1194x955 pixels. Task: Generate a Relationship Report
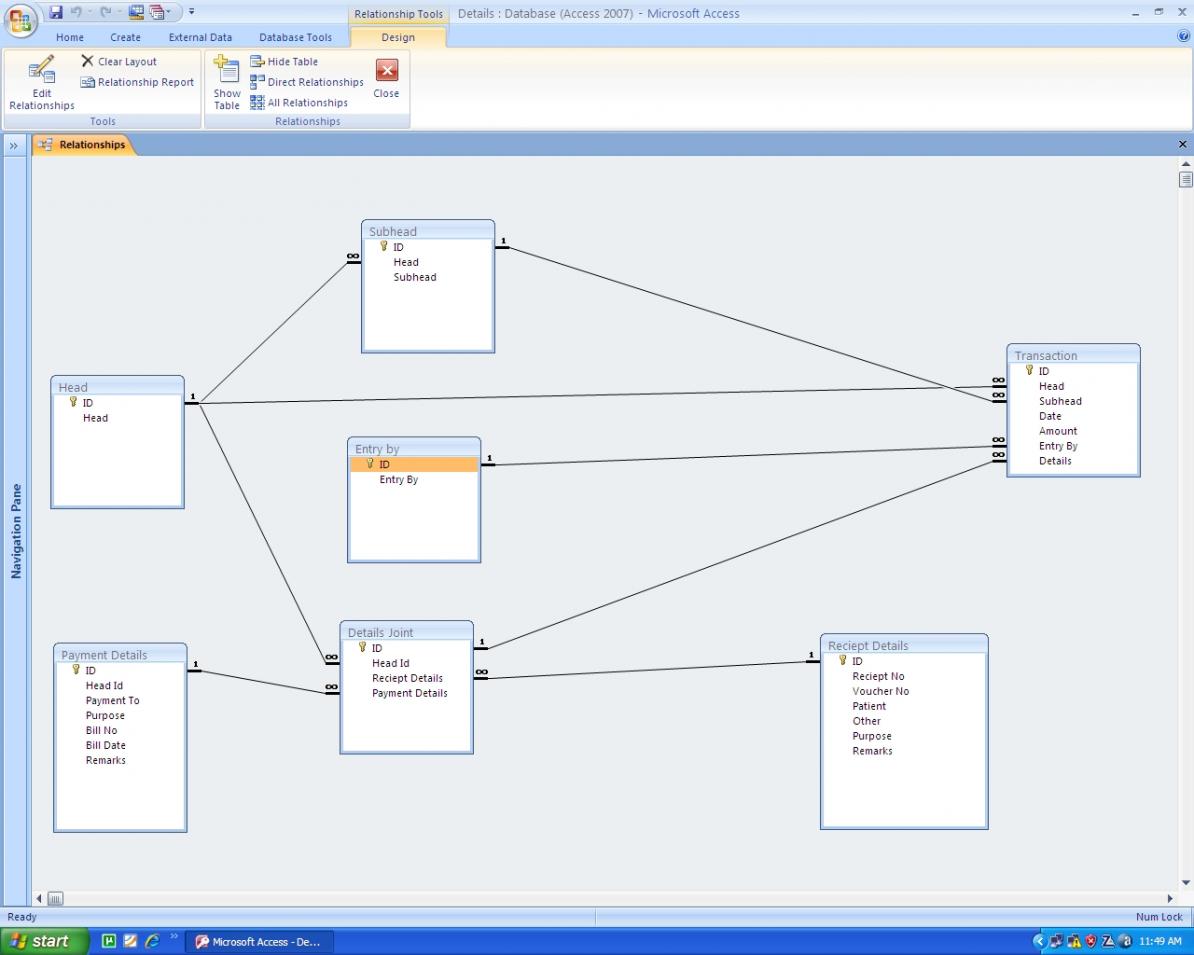(x=137, y=82)
